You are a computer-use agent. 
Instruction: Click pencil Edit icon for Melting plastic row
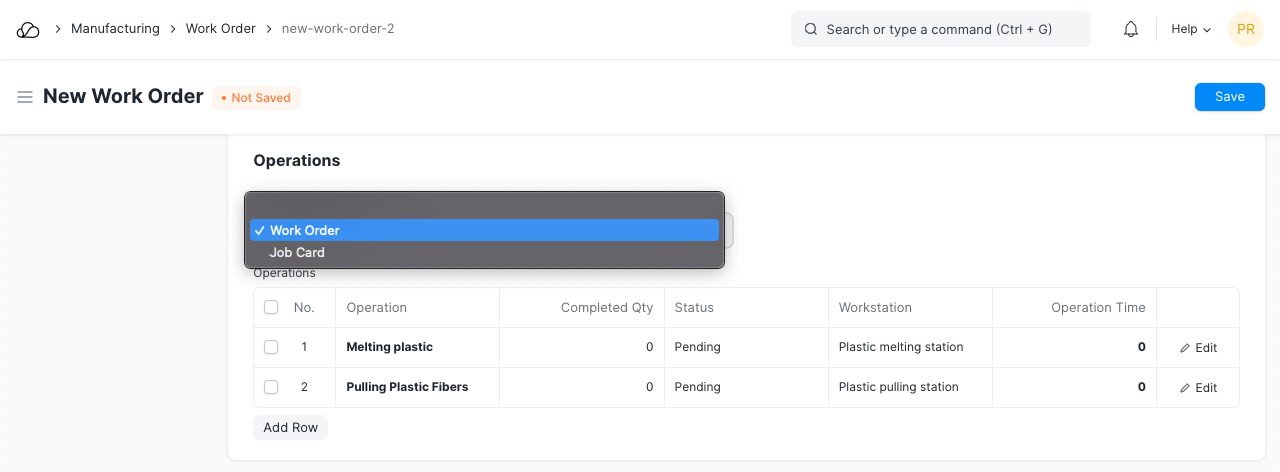[1185, 348]
